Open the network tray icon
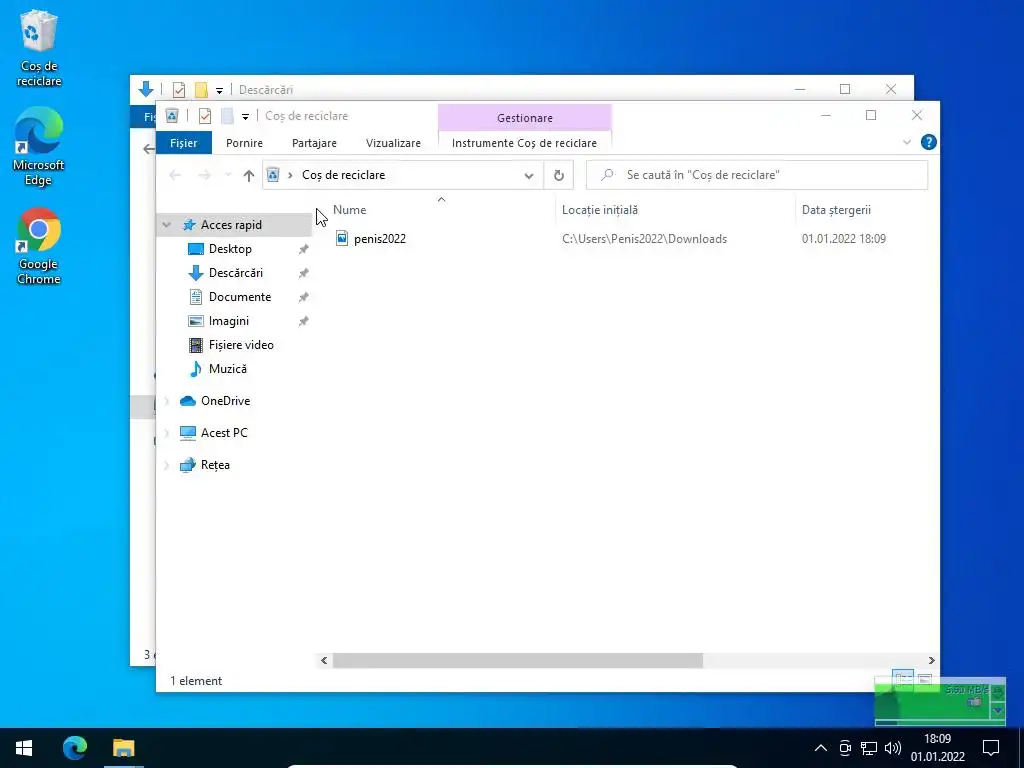Screen dimensions: 1024x768 click(869, 748)
